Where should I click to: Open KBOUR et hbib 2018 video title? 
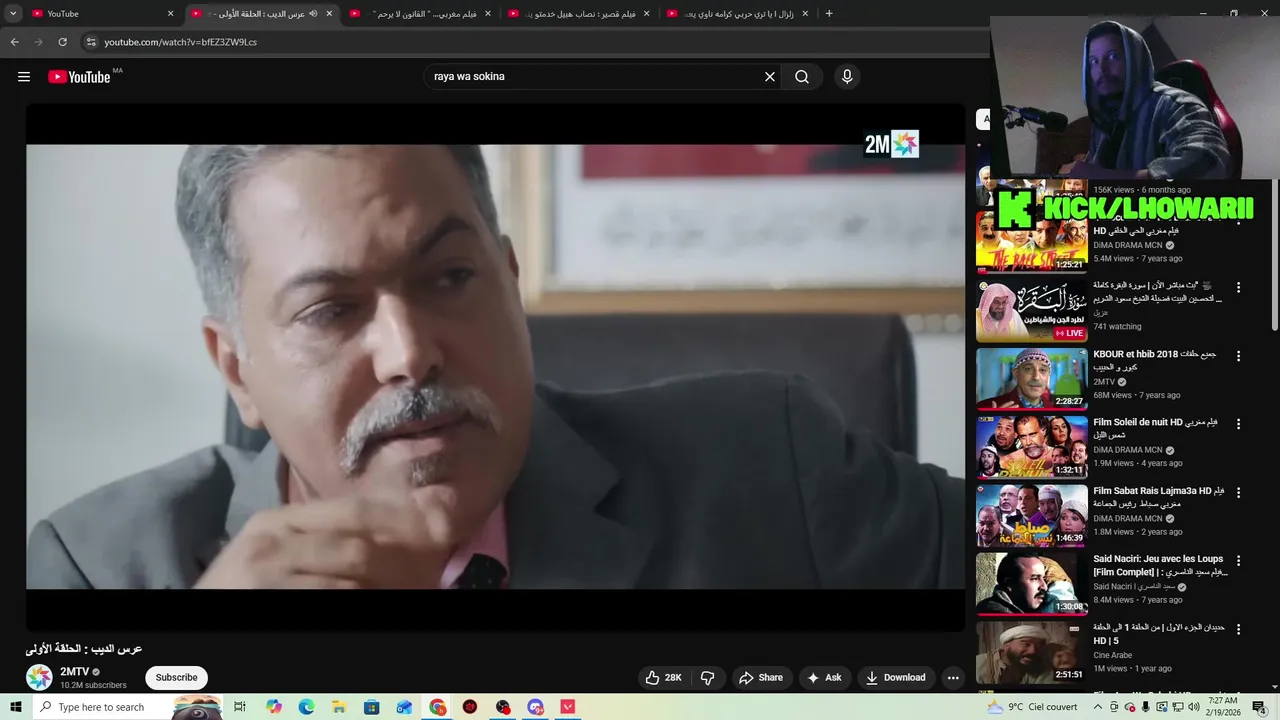tap(1154, 360)
